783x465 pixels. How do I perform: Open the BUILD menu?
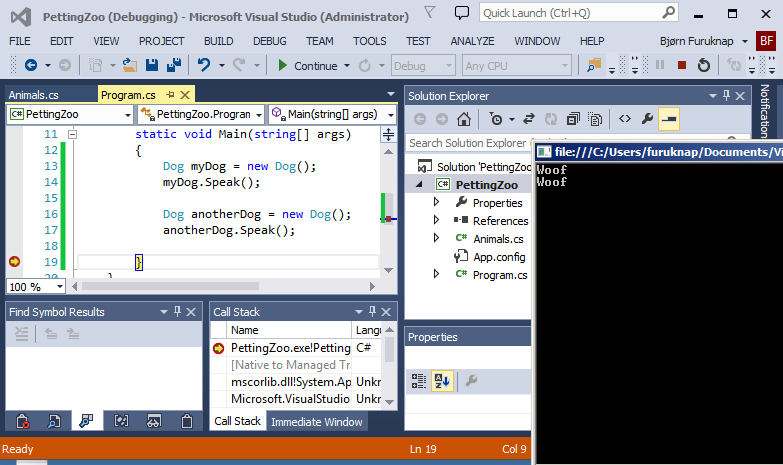(218, 41)
